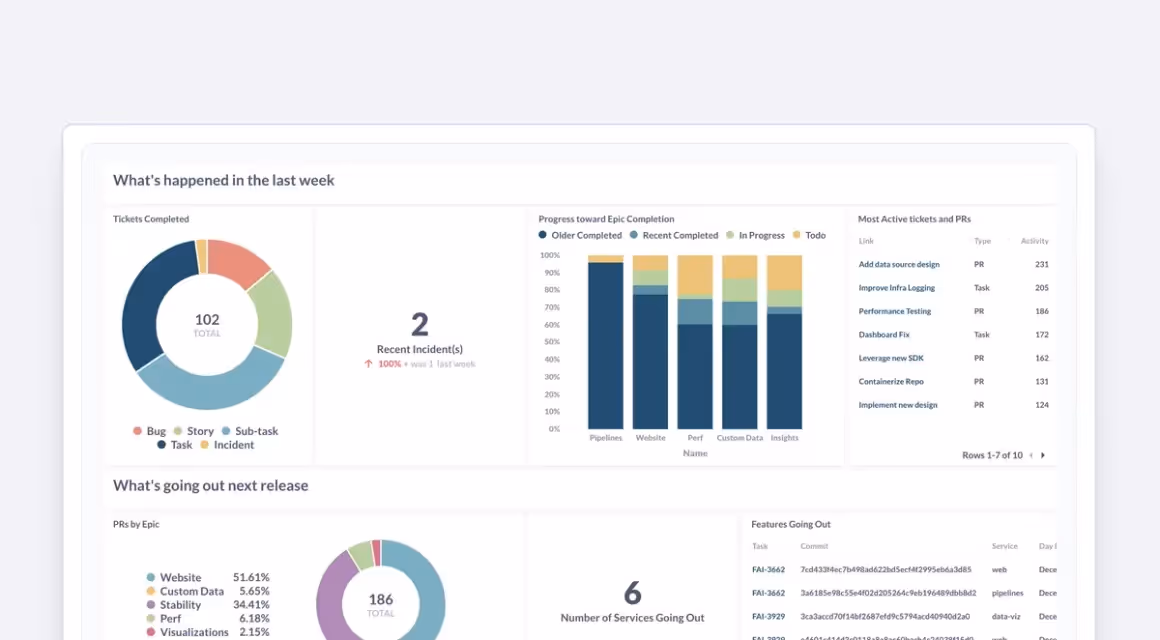Toggle In Progress series in legend
The image size is (1160, 640).
tap(755, 235)
